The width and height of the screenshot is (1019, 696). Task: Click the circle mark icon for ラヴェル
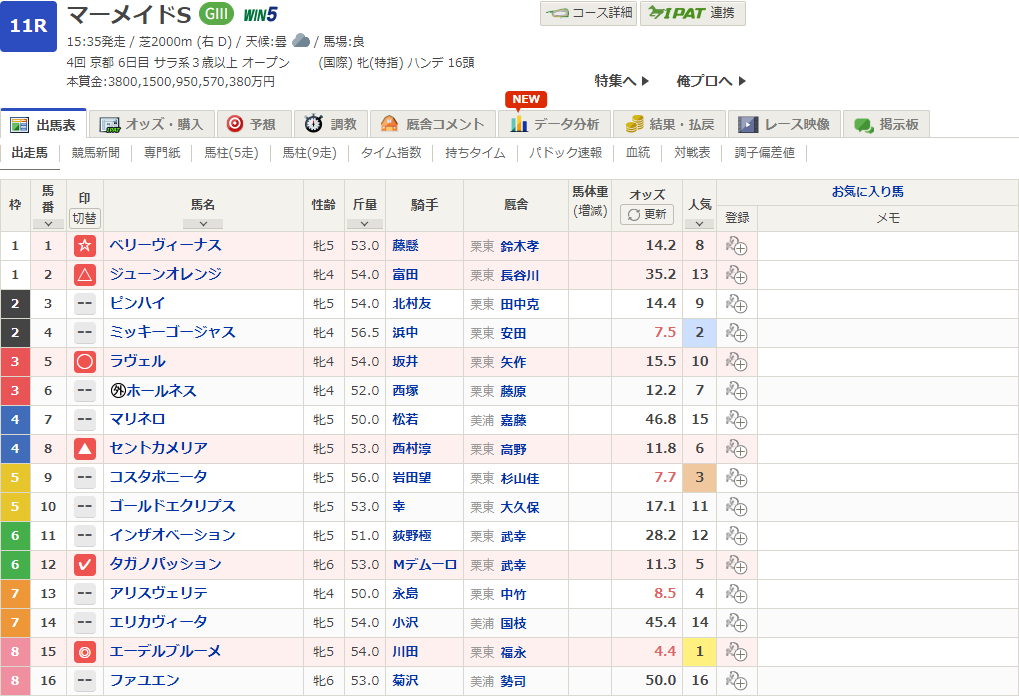pyautogui.click(x=85, y=362)
